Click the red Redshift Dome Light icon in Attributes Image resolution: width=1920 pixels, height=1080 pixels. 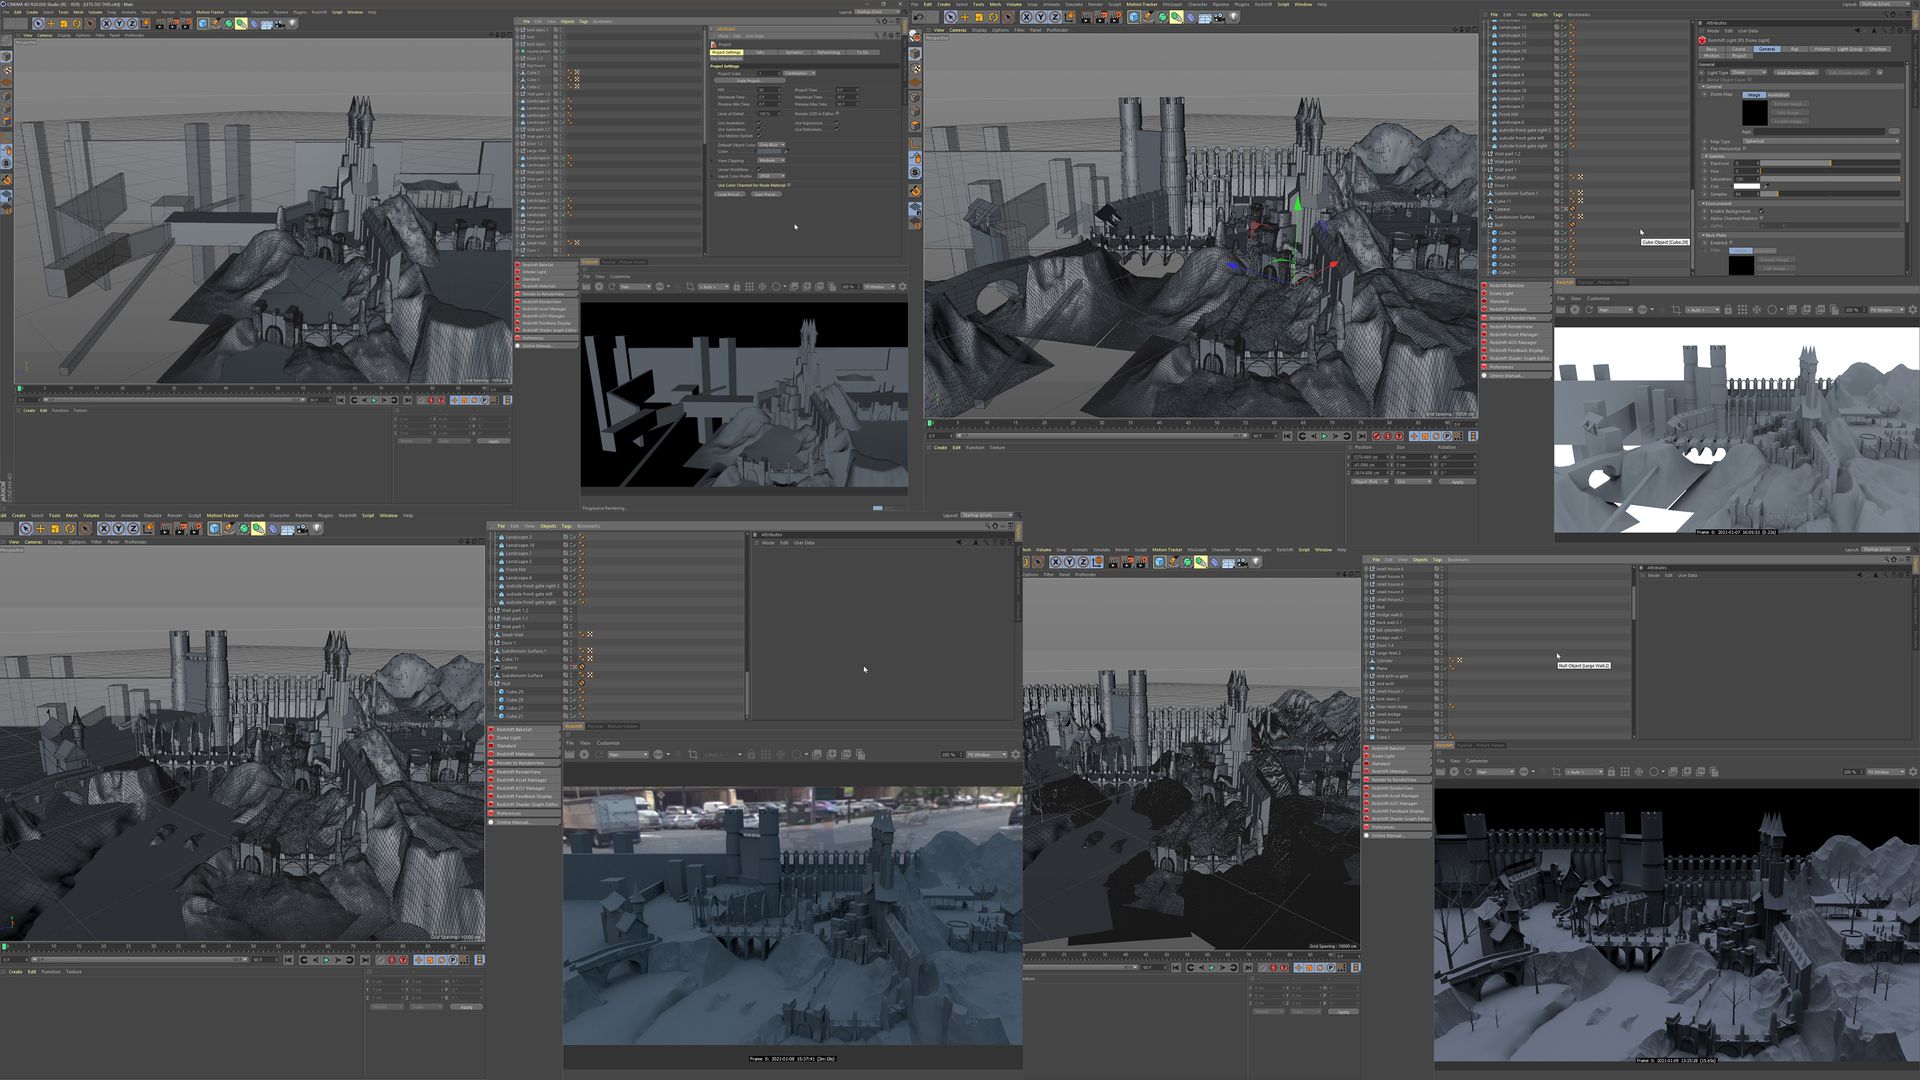click(1702, 40)
